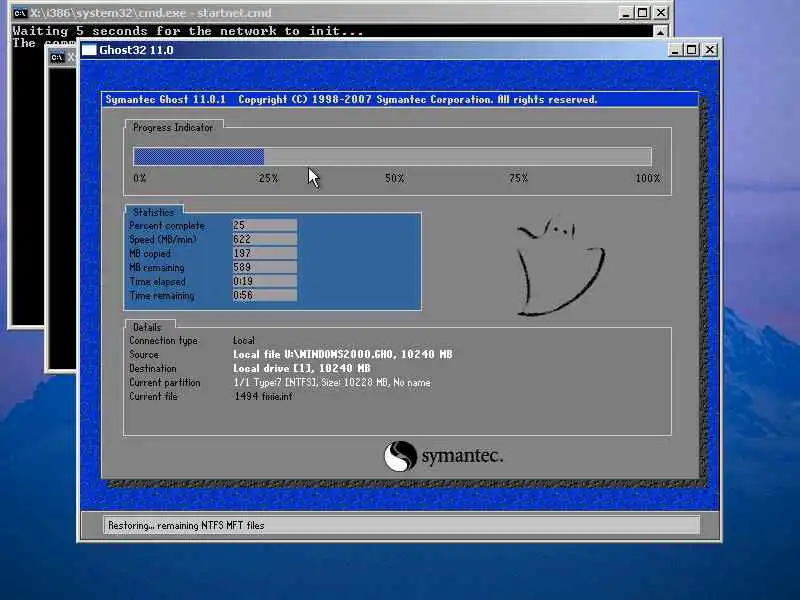
Task: Minimize the cmd.exe startnet.cmd window
Action: point(626,13)
